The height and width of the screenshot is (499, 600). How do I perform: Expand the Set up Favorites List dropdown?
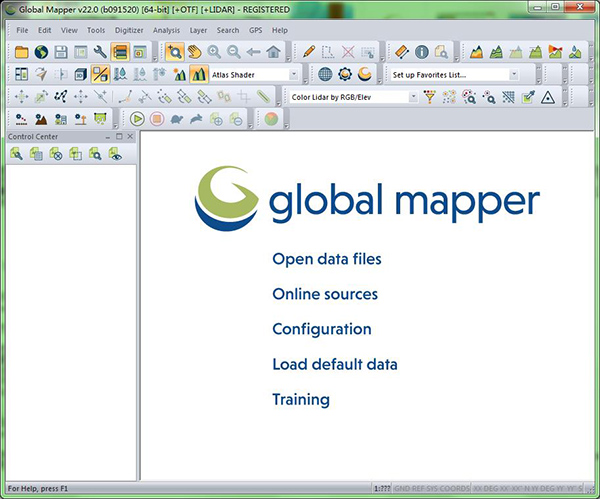click(514, 75)
